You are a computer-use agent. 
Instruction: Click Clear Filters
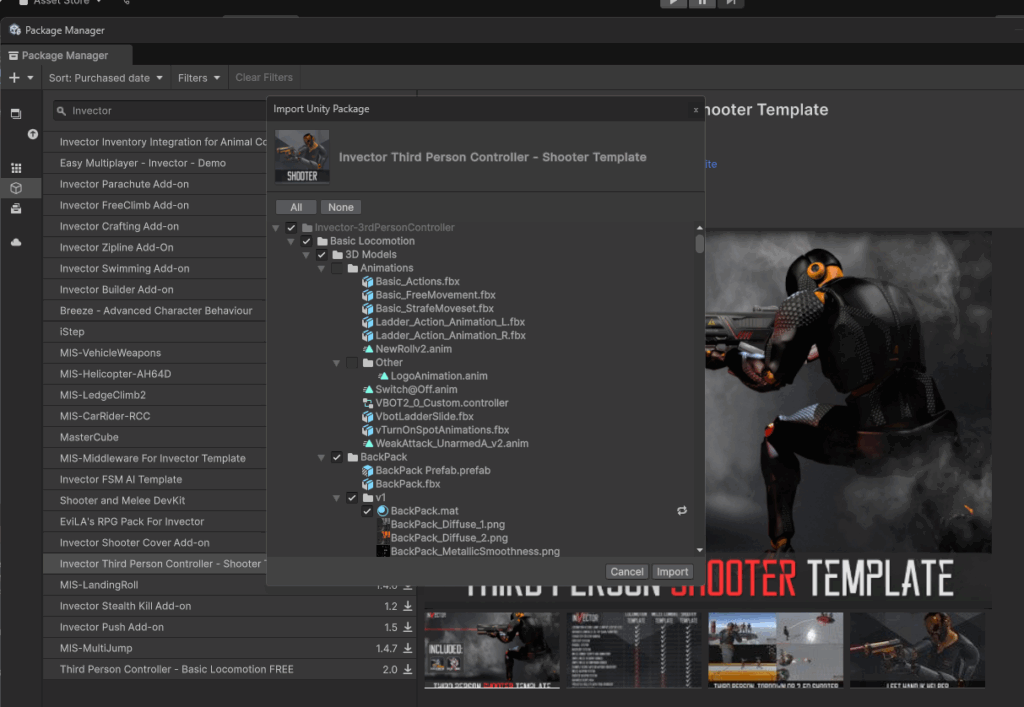click(x=264, y=78)
